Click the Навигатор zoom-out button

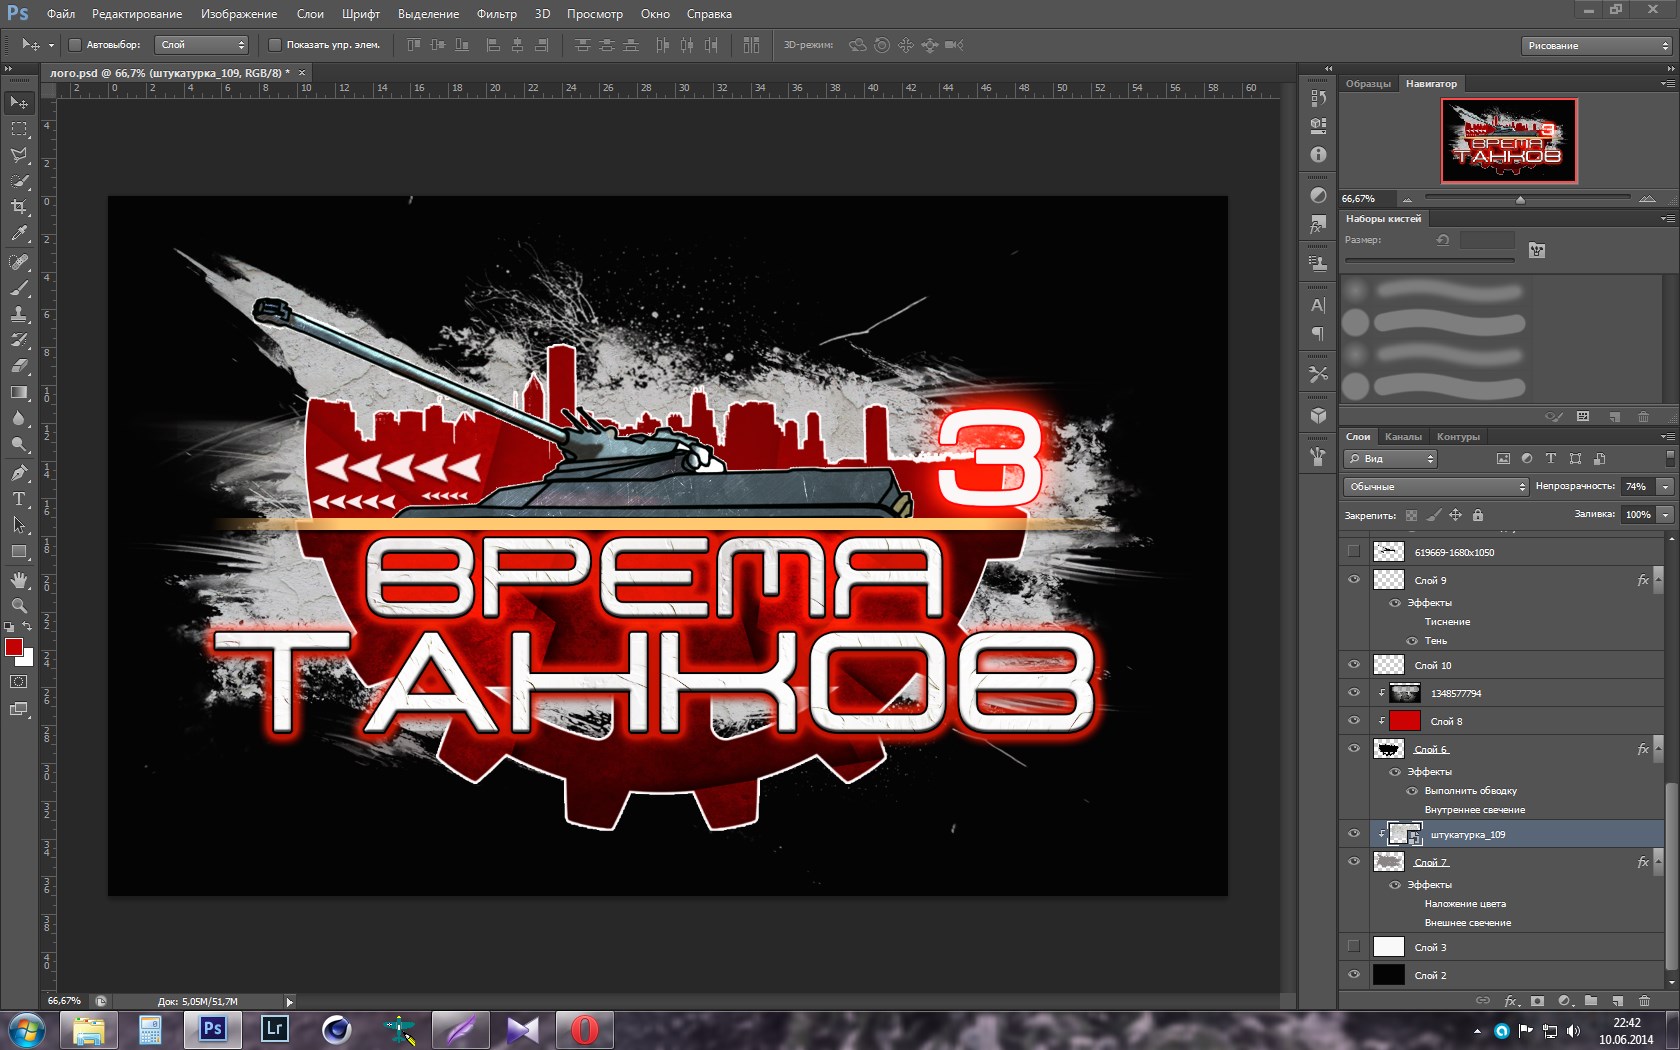pos(1408,199)
